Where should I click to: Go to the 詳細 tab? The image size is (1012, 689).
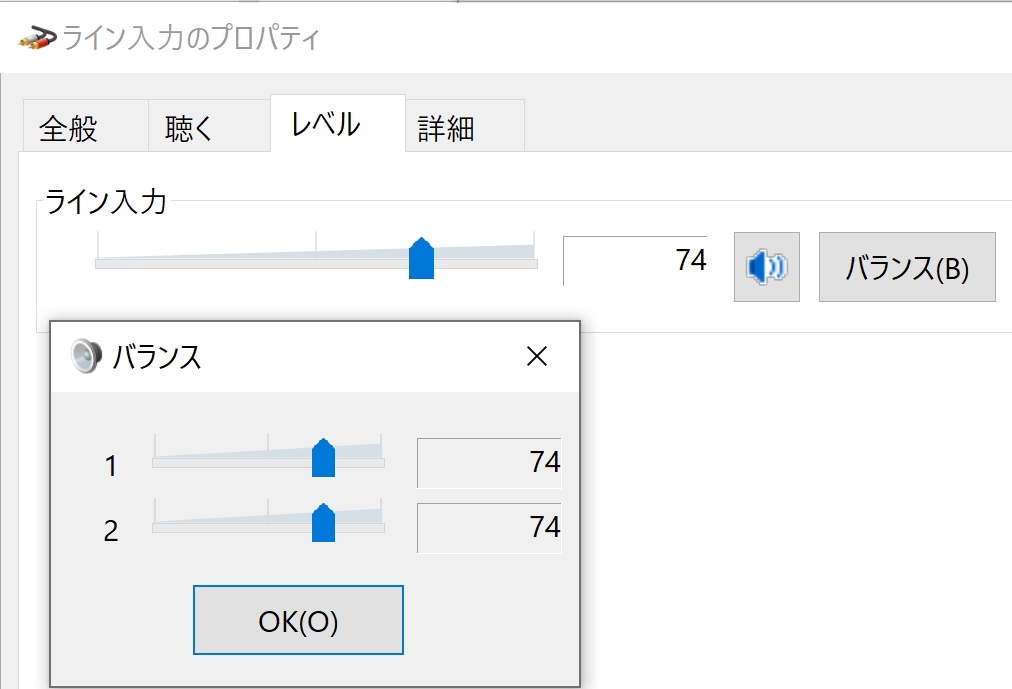click(x=446, y=128)
